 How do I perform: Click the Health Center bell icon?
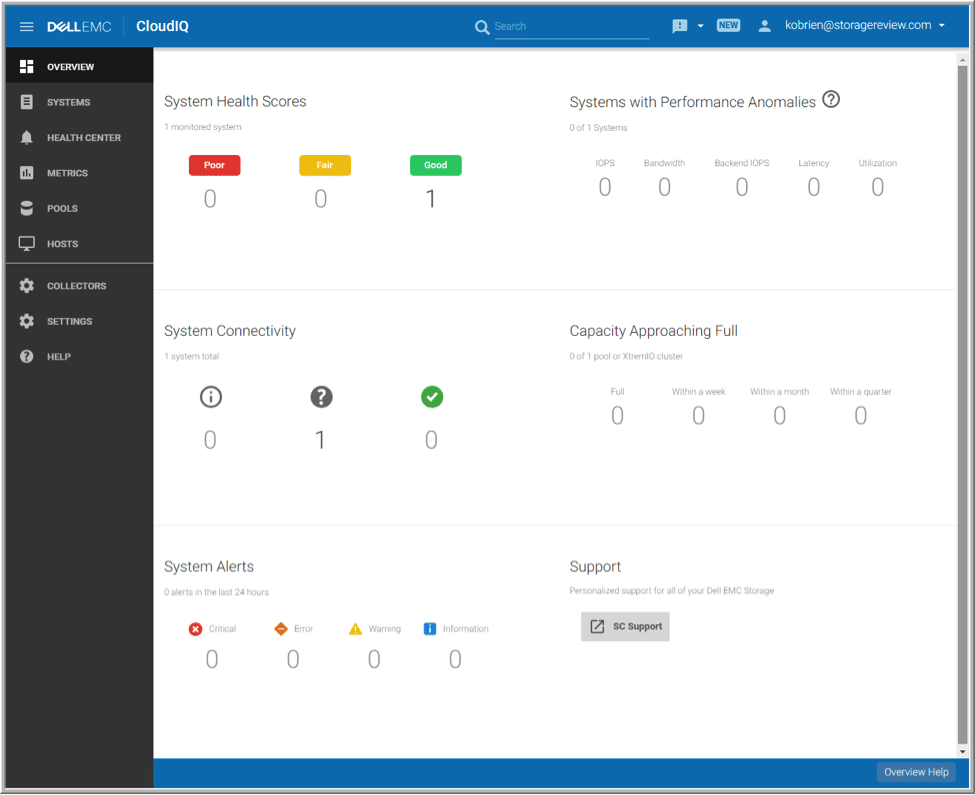point(26,137)
